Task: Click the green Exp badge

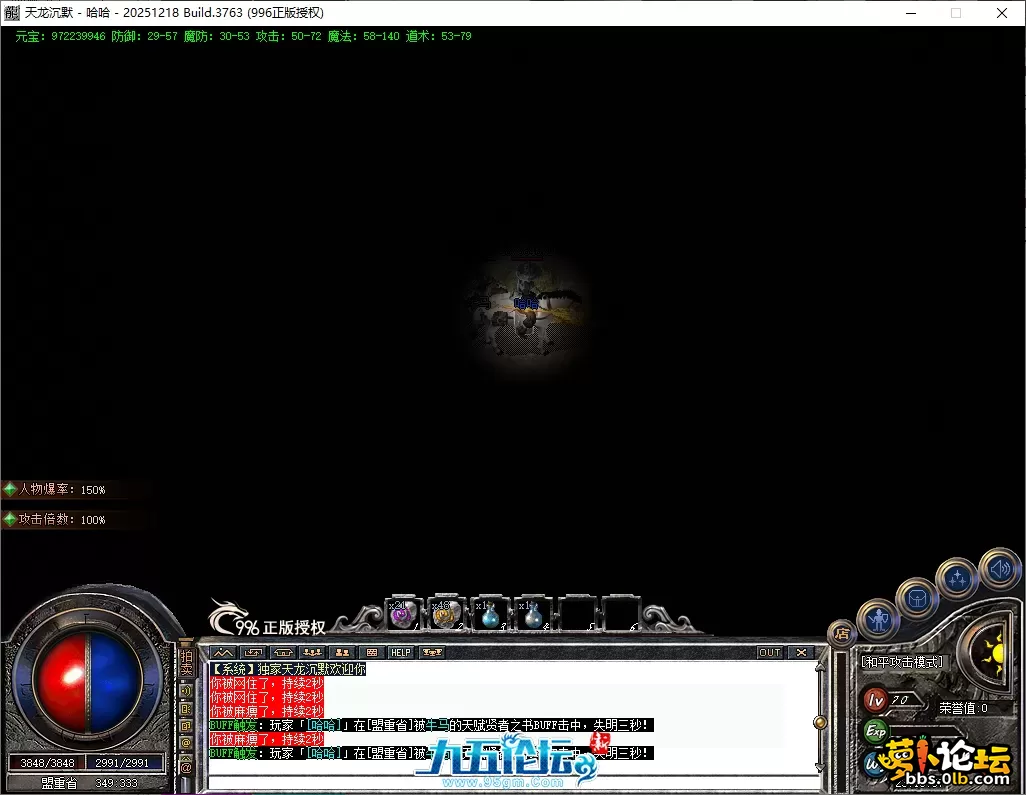Action: tap(876, 731)
